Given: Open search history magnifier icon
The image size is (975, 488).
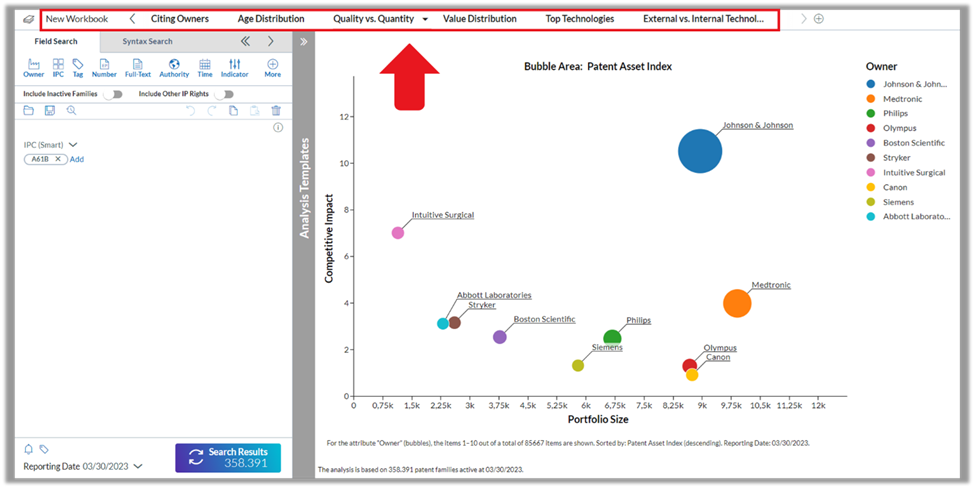Looking at the screenshot, I should pos(71,111).
